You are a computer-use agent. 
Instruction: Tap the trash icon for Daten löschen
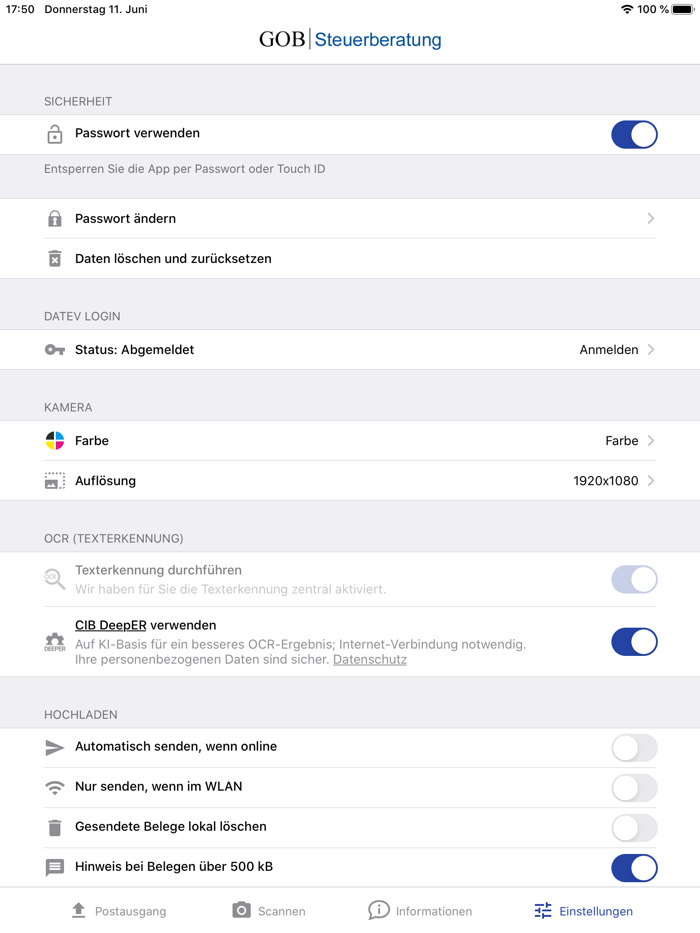pyautogui.click(x=55, y=259)
